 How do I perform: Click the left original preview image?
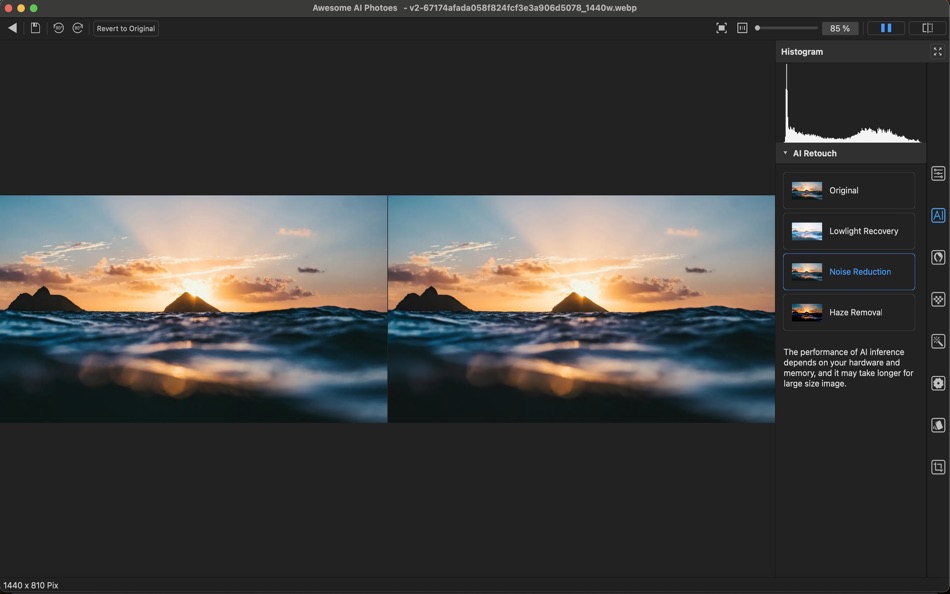tap(193, 309)
